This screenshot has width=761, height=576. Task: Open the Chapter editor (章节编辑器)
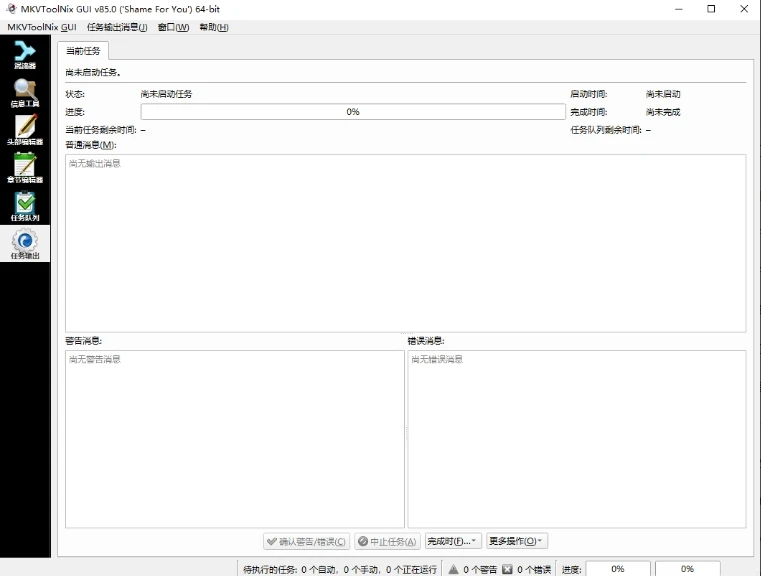(25, 168)
